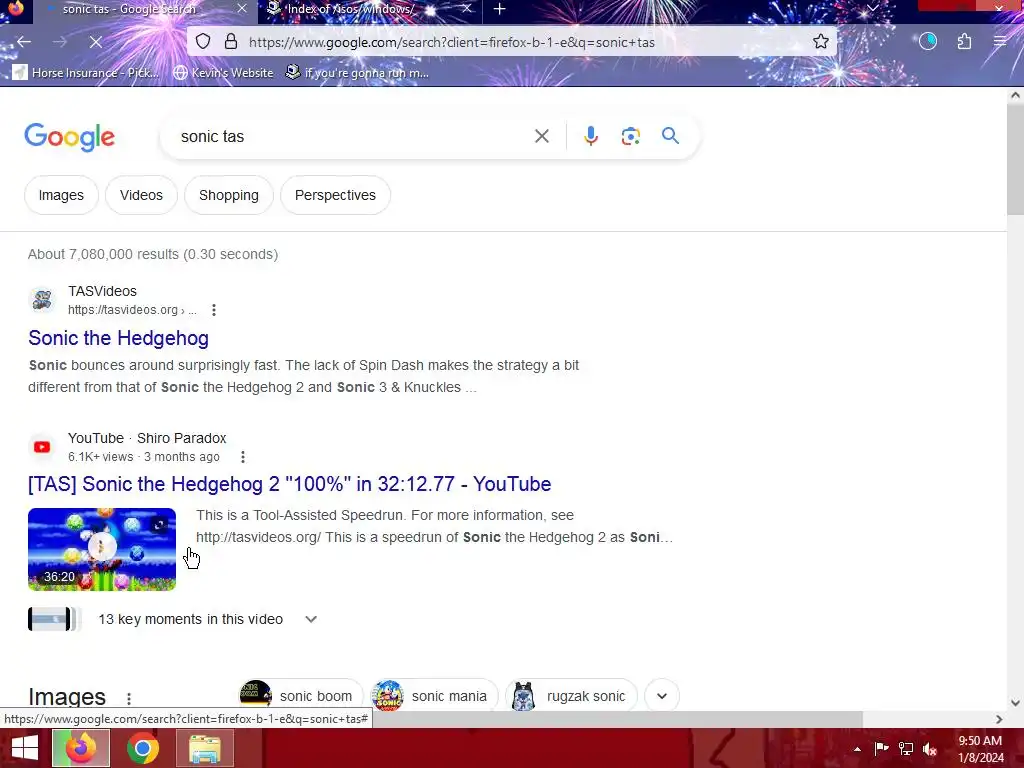1024x768 pixels.
Task: Click the 'https://tasvideos.org' URL text
Action: [x=123, y=310]
